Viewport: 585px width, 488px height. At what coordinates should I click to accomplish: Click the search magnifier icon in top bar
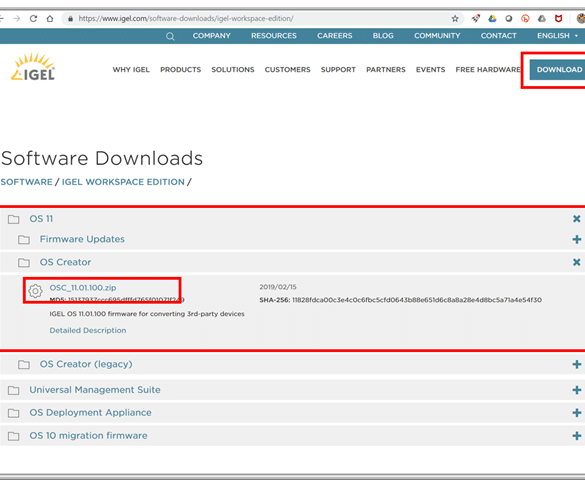tap(170, 36)
